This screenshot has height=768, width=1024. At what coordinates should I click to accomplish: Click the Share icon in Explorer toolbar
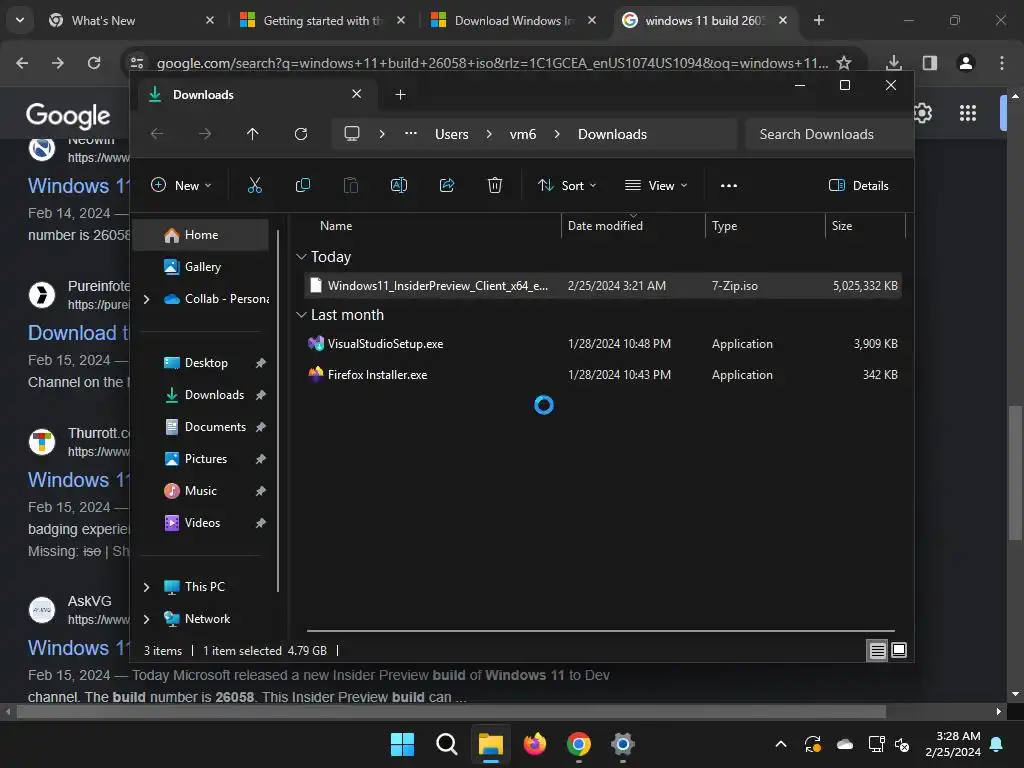coord(447,185)
